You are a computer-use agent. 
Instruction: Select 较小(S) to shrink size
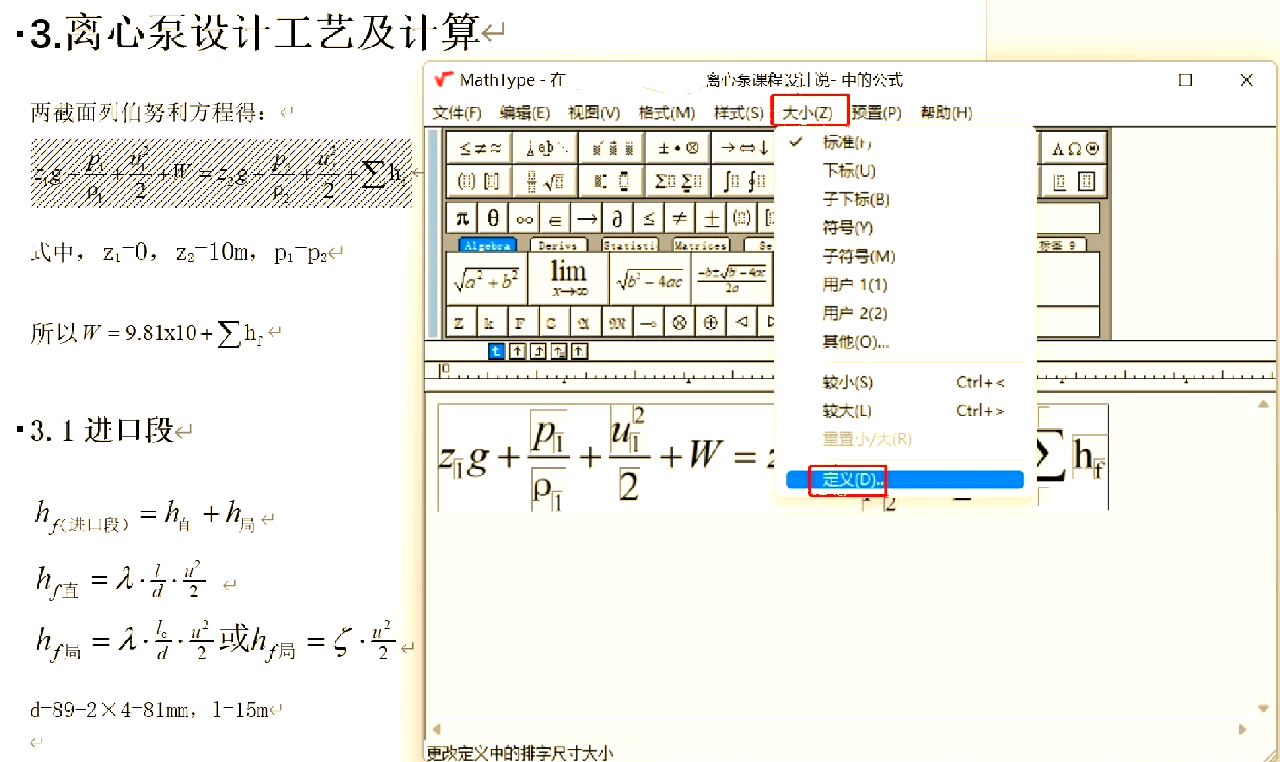click(x=904, y=382)
